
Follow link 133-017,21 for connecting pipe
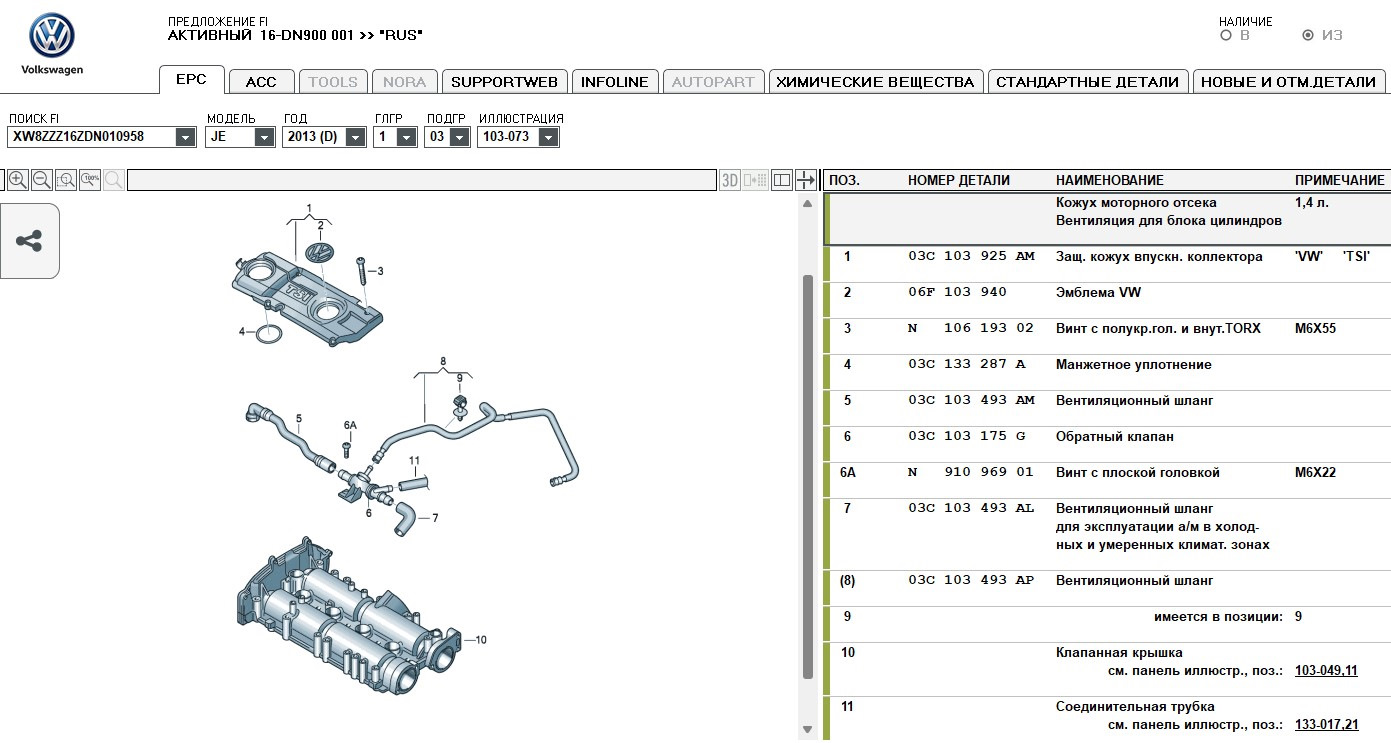tap(1326, 725)
